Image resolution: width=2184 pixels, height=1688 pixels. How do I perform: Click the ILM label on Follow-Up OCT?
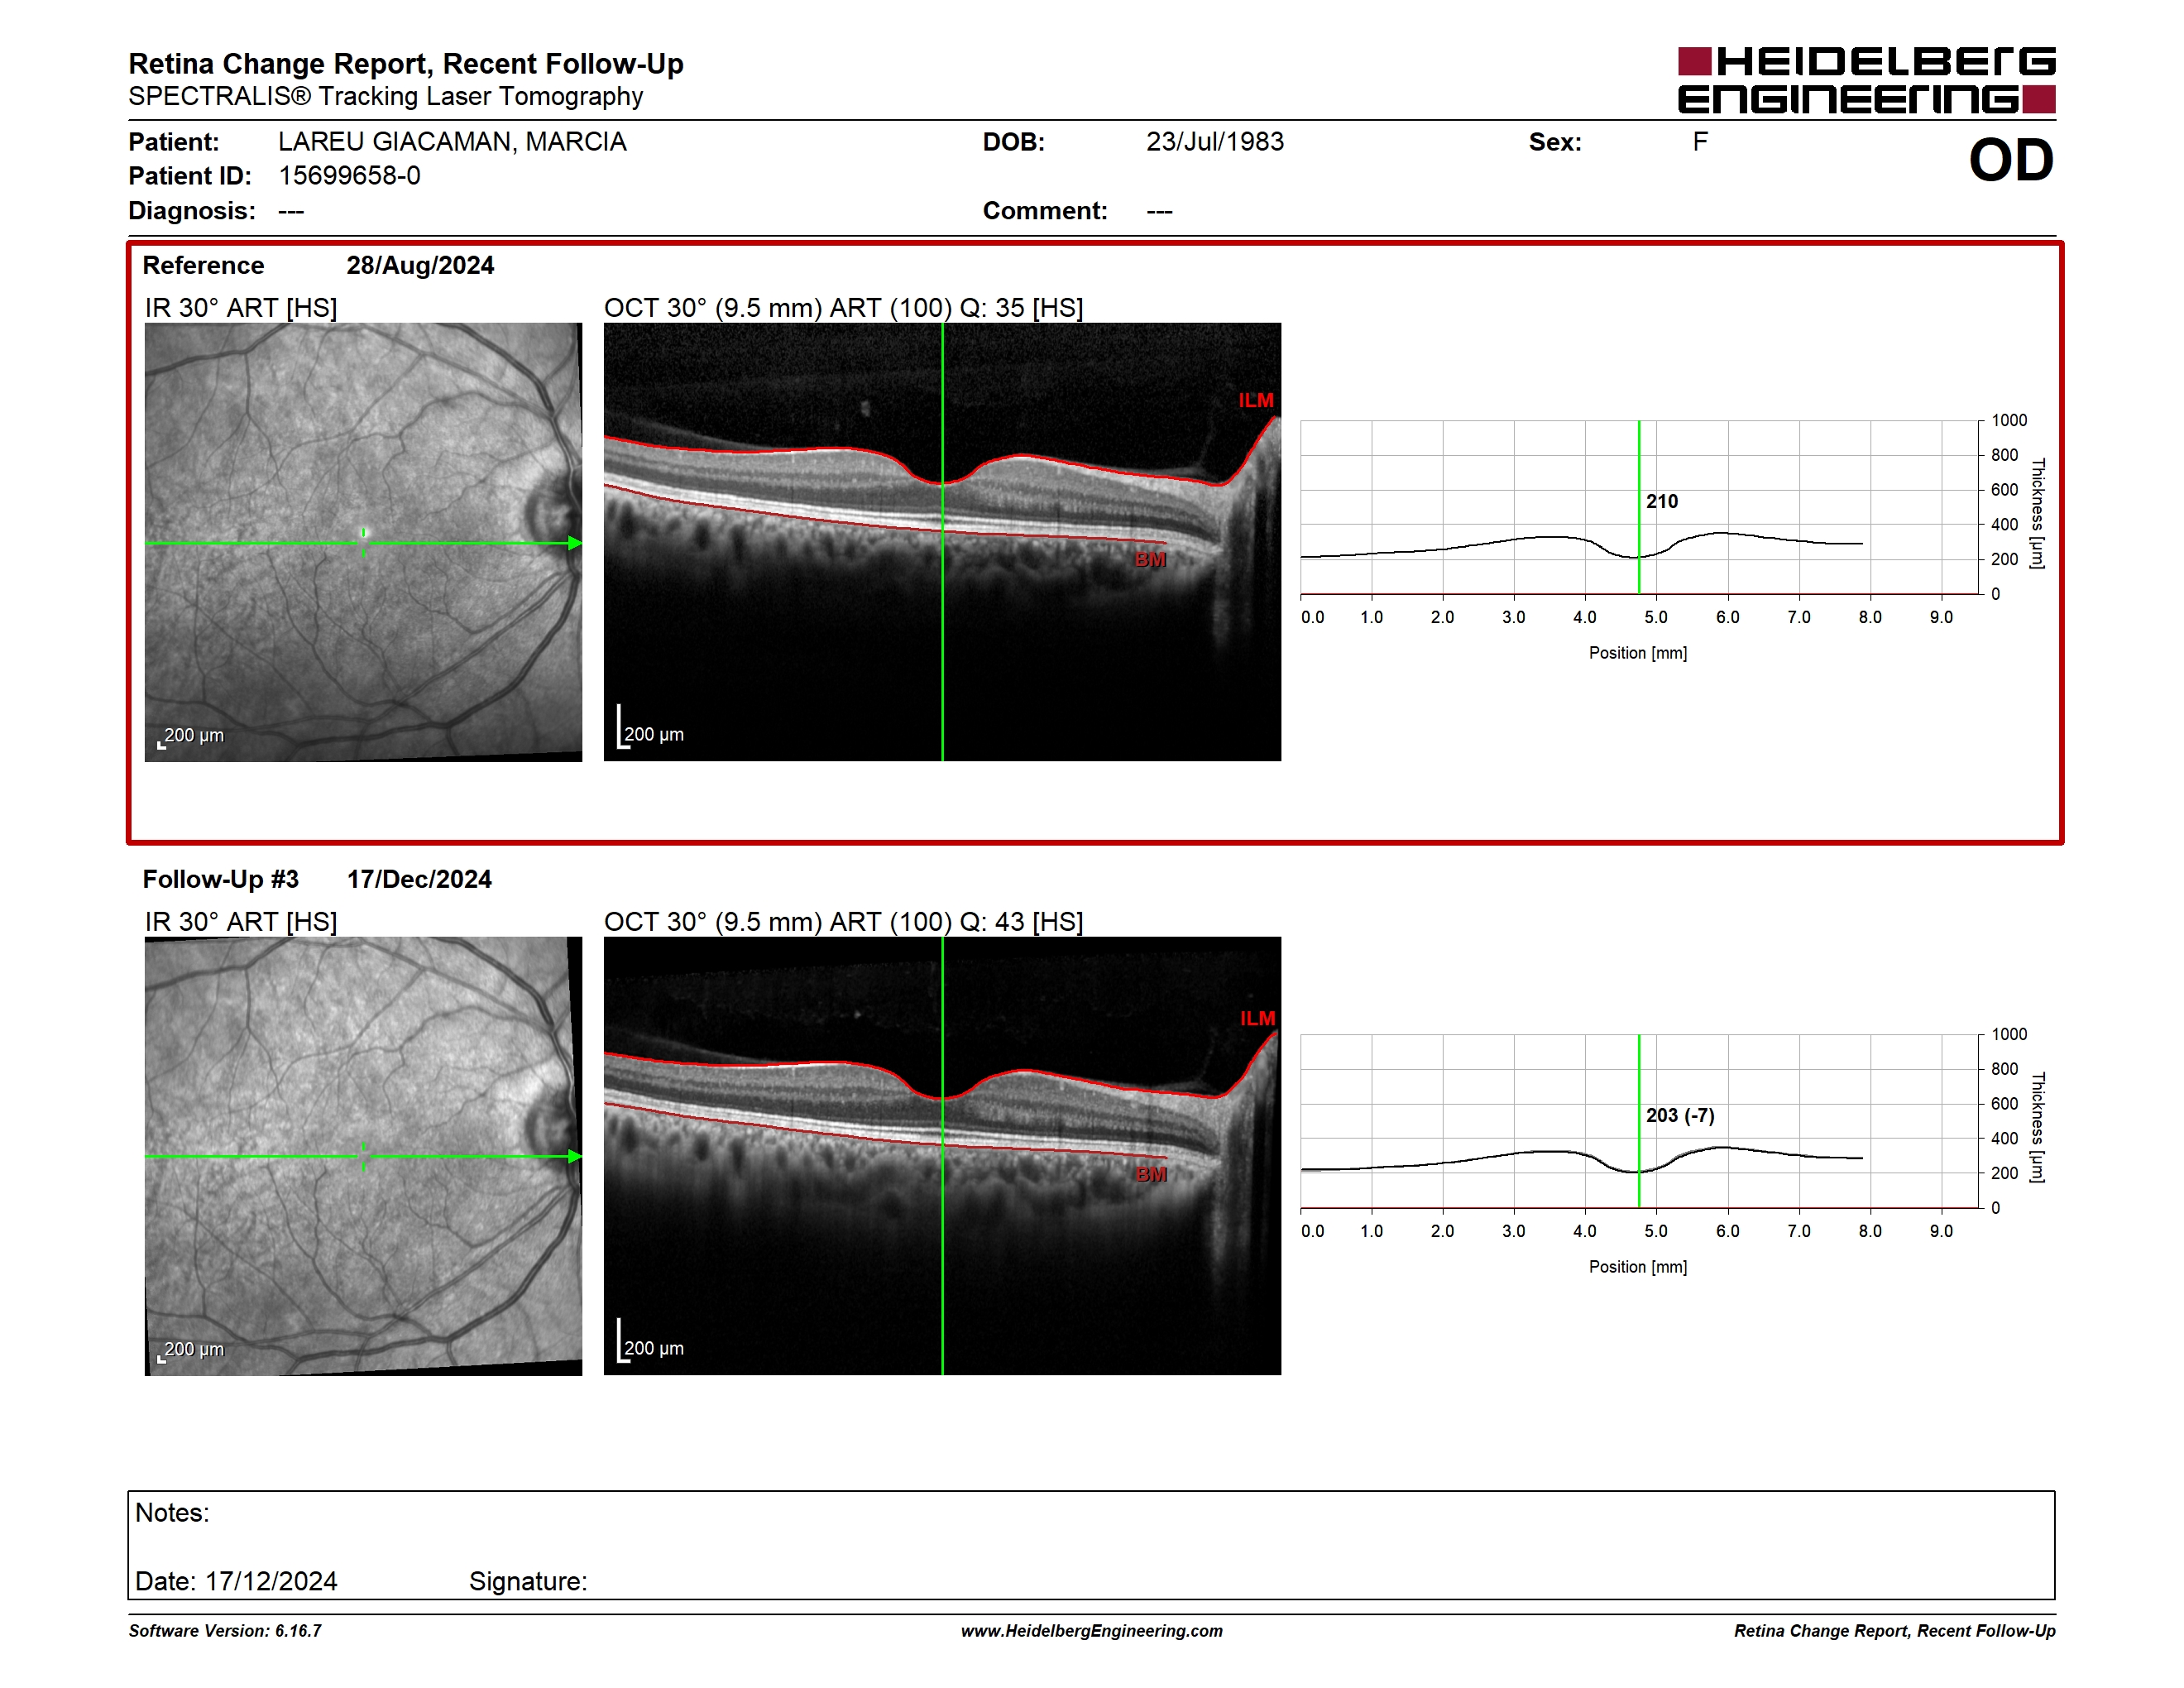click(1258, 1018)
